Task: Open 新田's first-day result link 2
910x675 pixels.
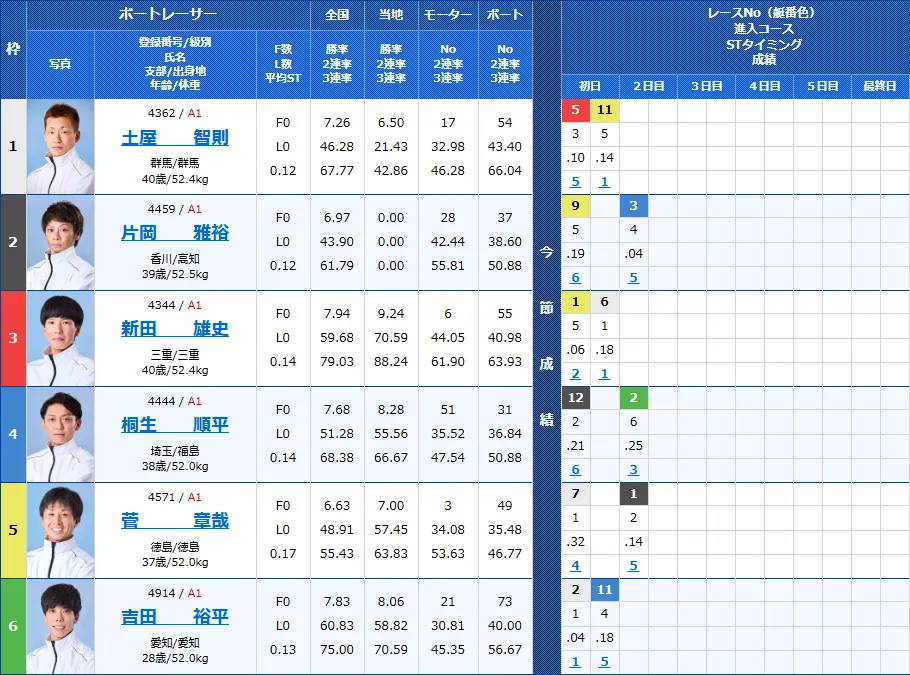Action: pyautogui.click(x=575, y=374)
